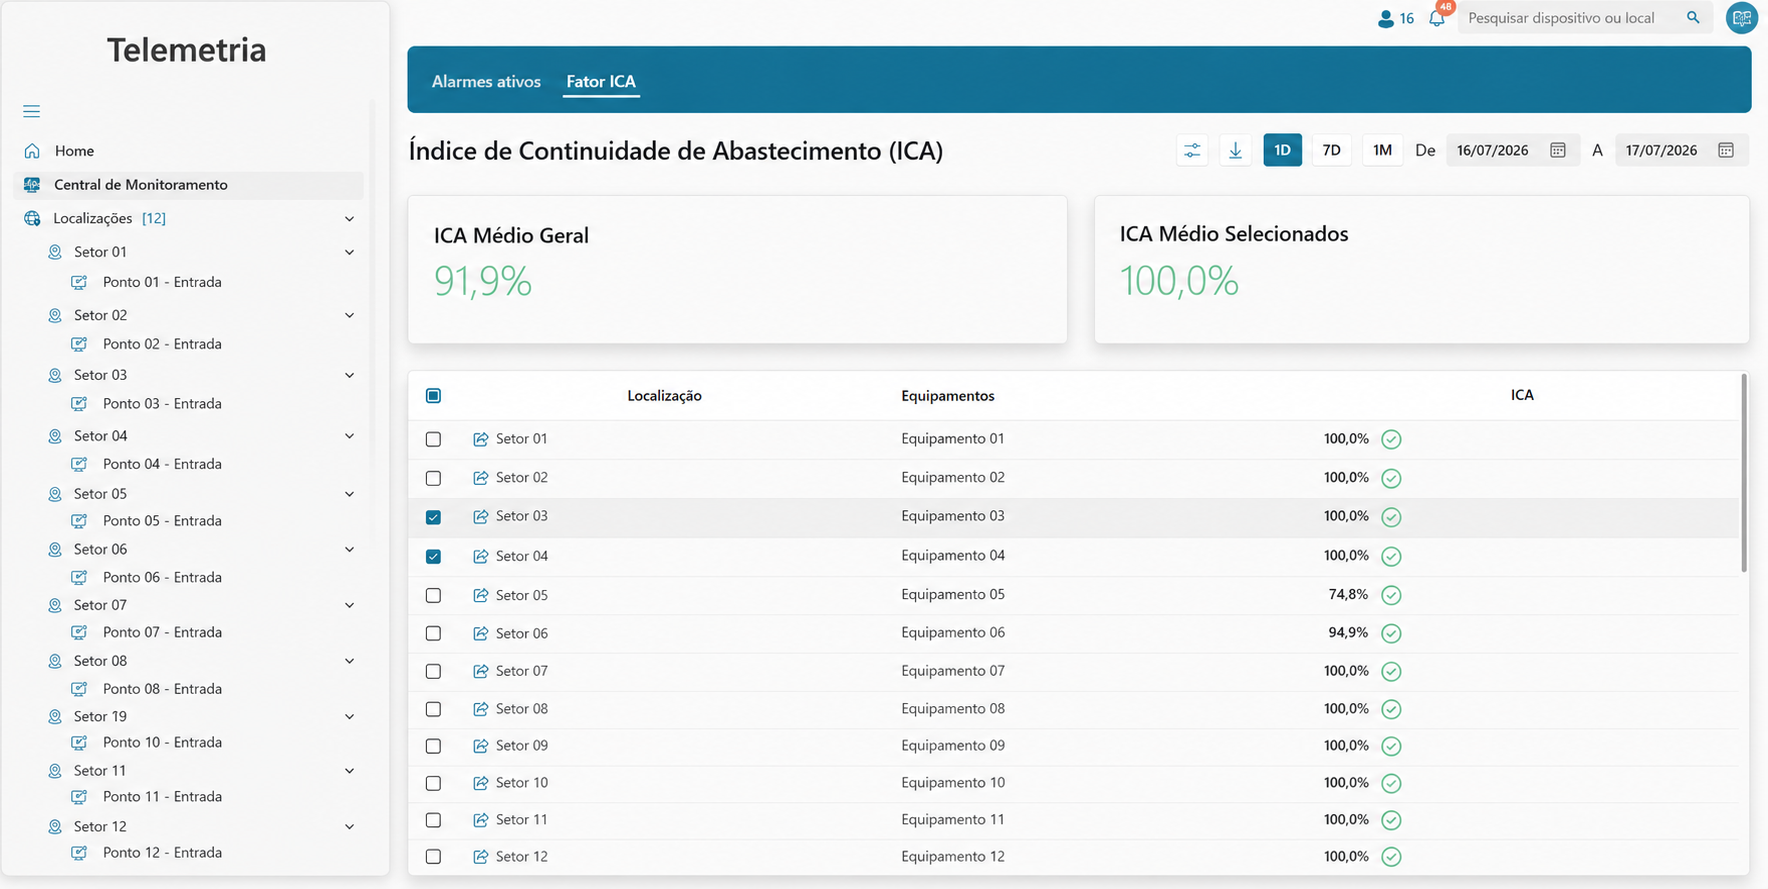1768x889 pixels.
Task: Check the Setor 07 row checkbox
Action: (x=433, y=671)
